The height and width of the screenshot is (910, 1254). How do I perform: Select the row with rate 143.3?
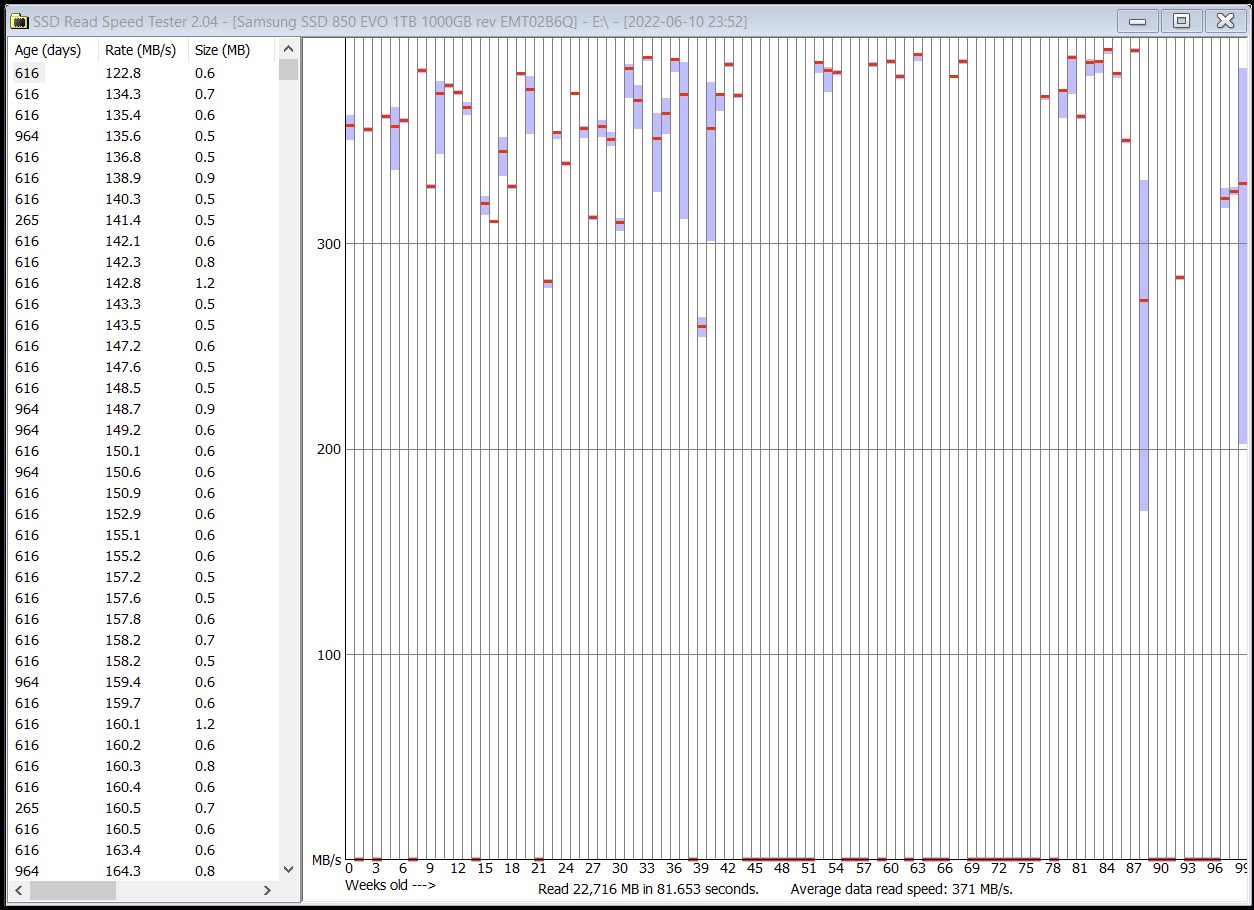pyautogui.click(x=142, y=304)
